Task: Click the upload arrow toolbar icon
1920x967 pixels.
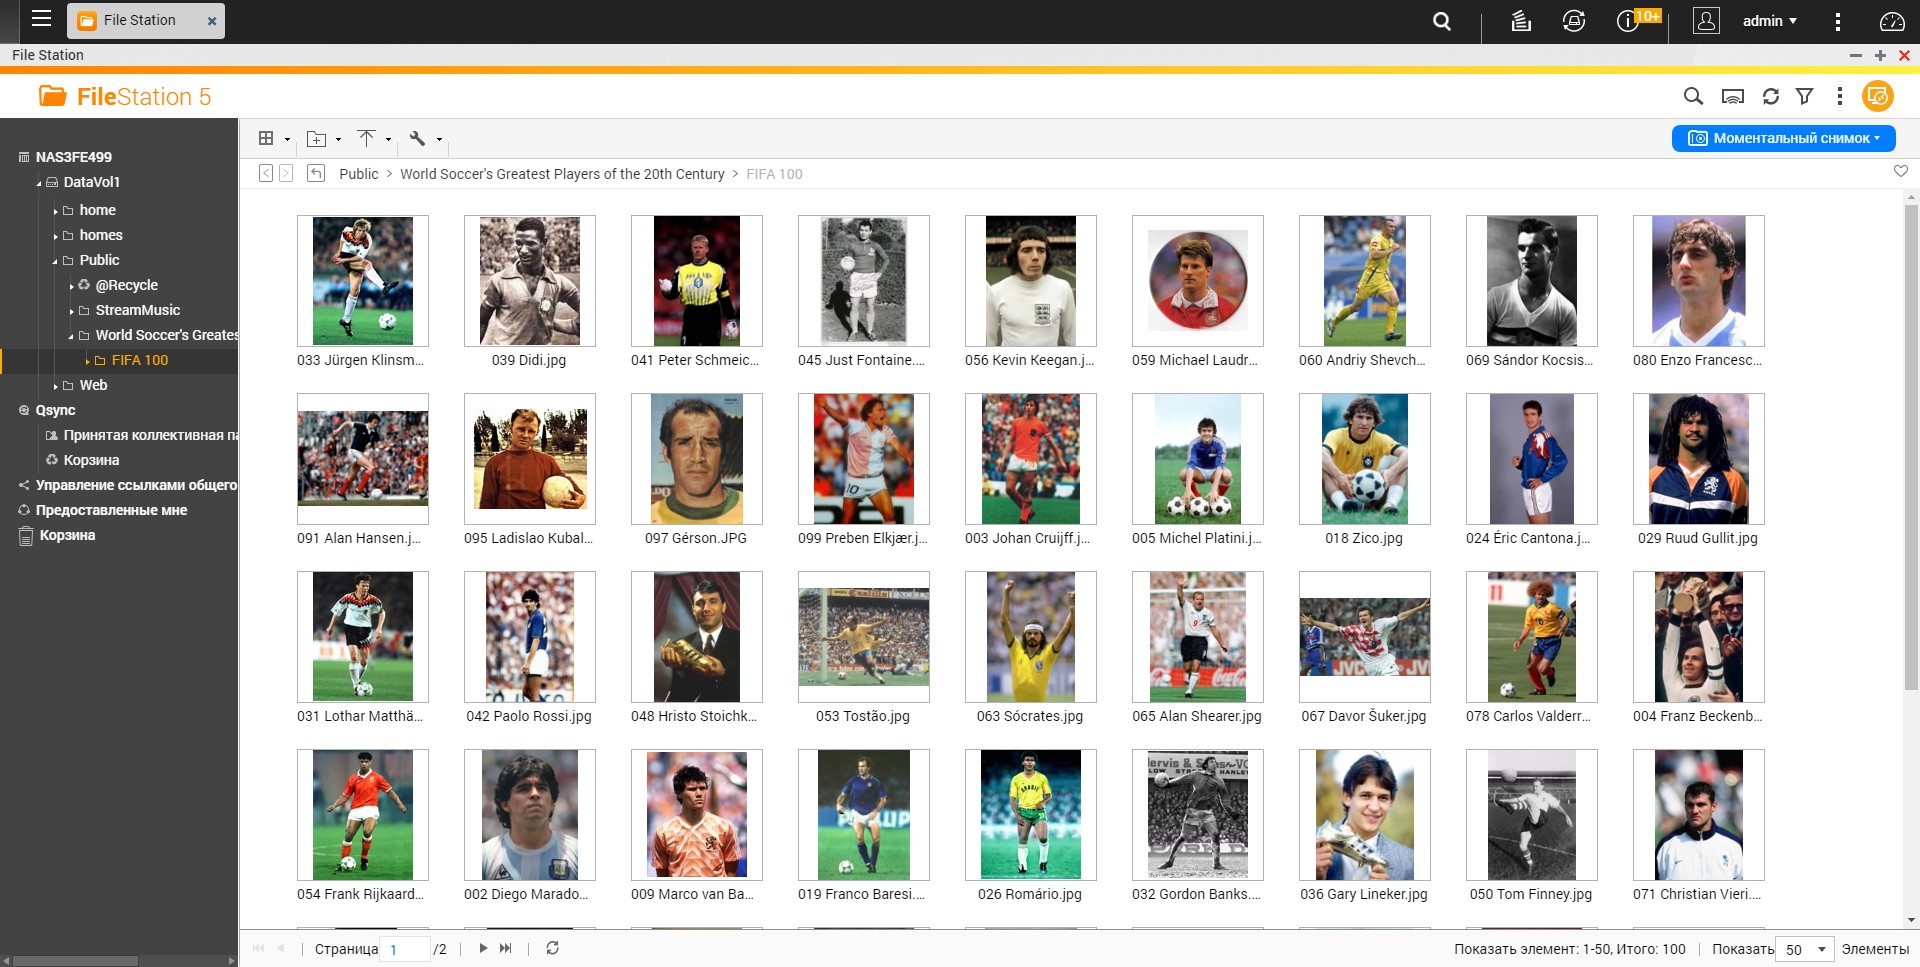Action: 367,139
